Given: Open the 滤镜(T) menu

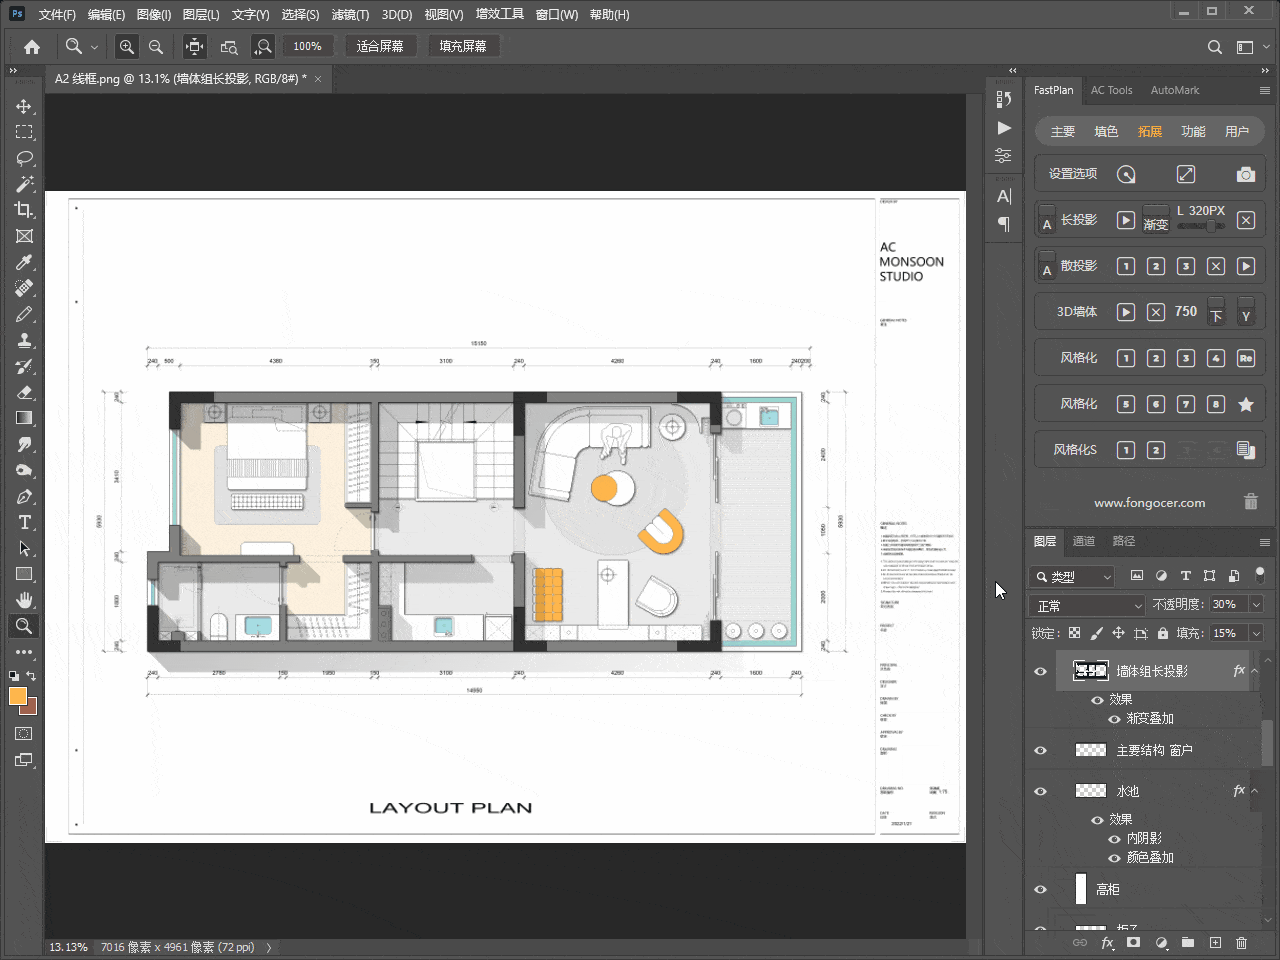Looking at the screenshot, I should [x=350, y=14].
